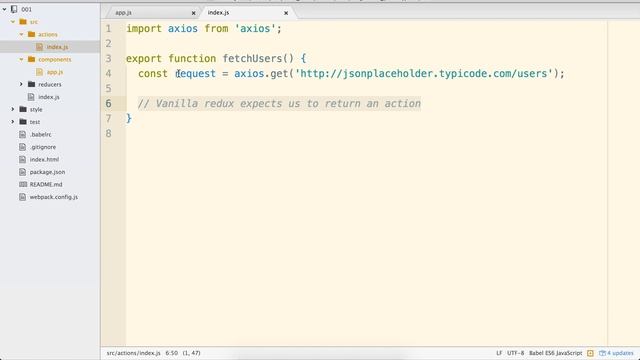
Task: Open the index.html file
Action: click(44, 160)
